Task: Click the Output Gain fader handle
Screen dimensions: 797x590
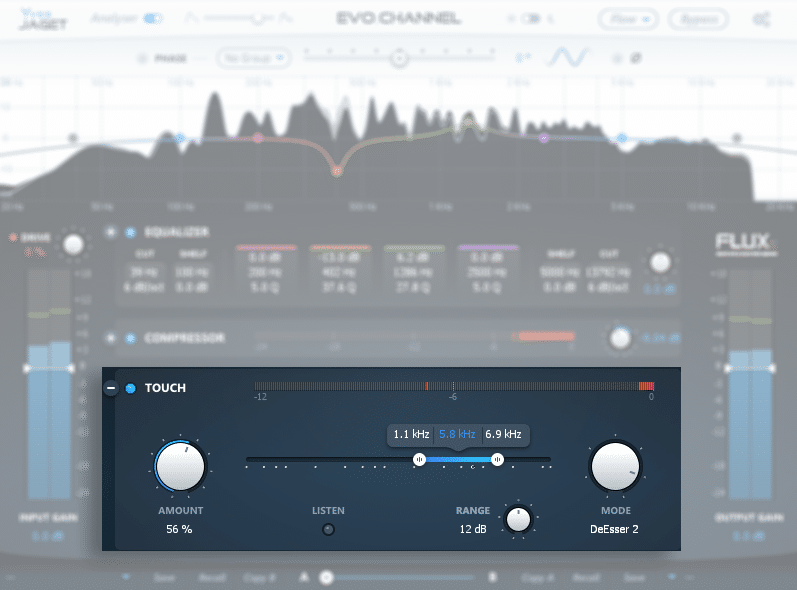Action: tap(750, 368)
